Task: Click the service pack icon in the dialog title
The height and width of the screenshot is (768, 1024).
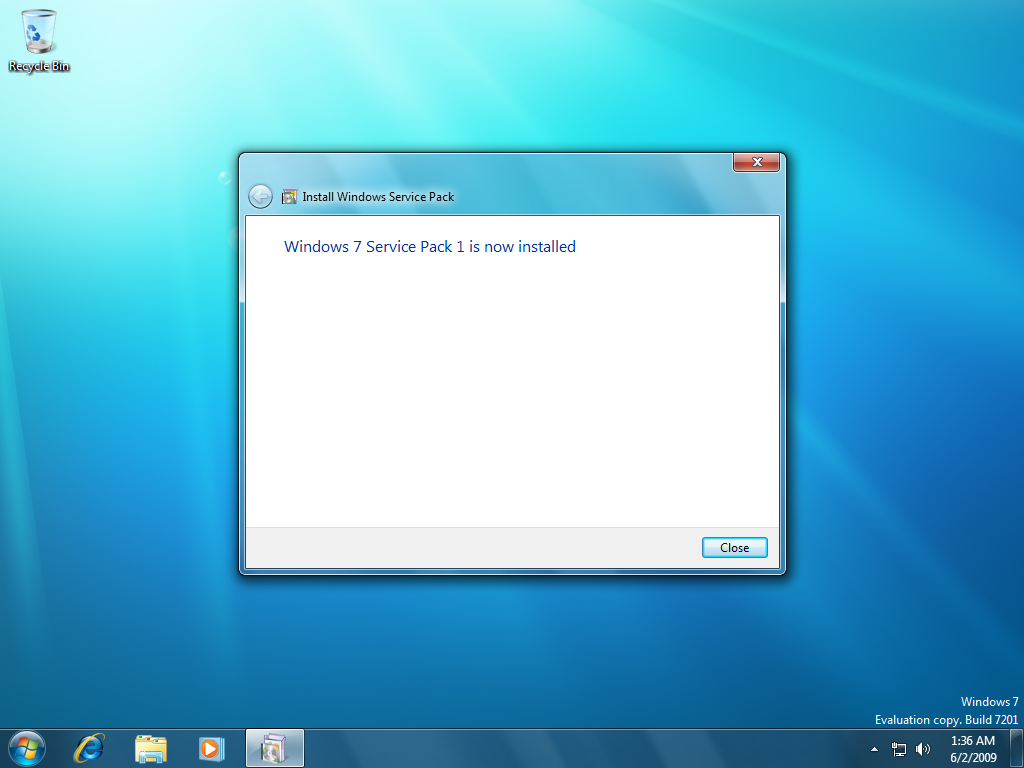Action: tap(289, 196)
